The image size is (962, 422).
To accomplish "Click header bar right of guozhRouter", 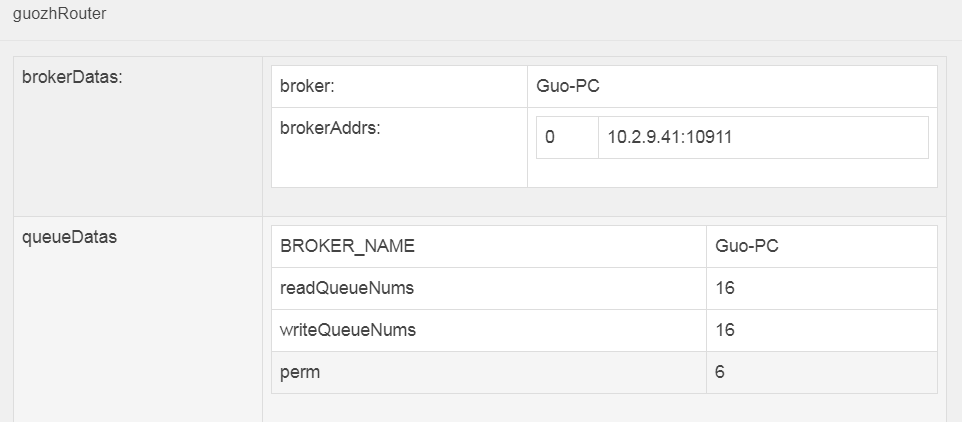I will tap(534, 18).
